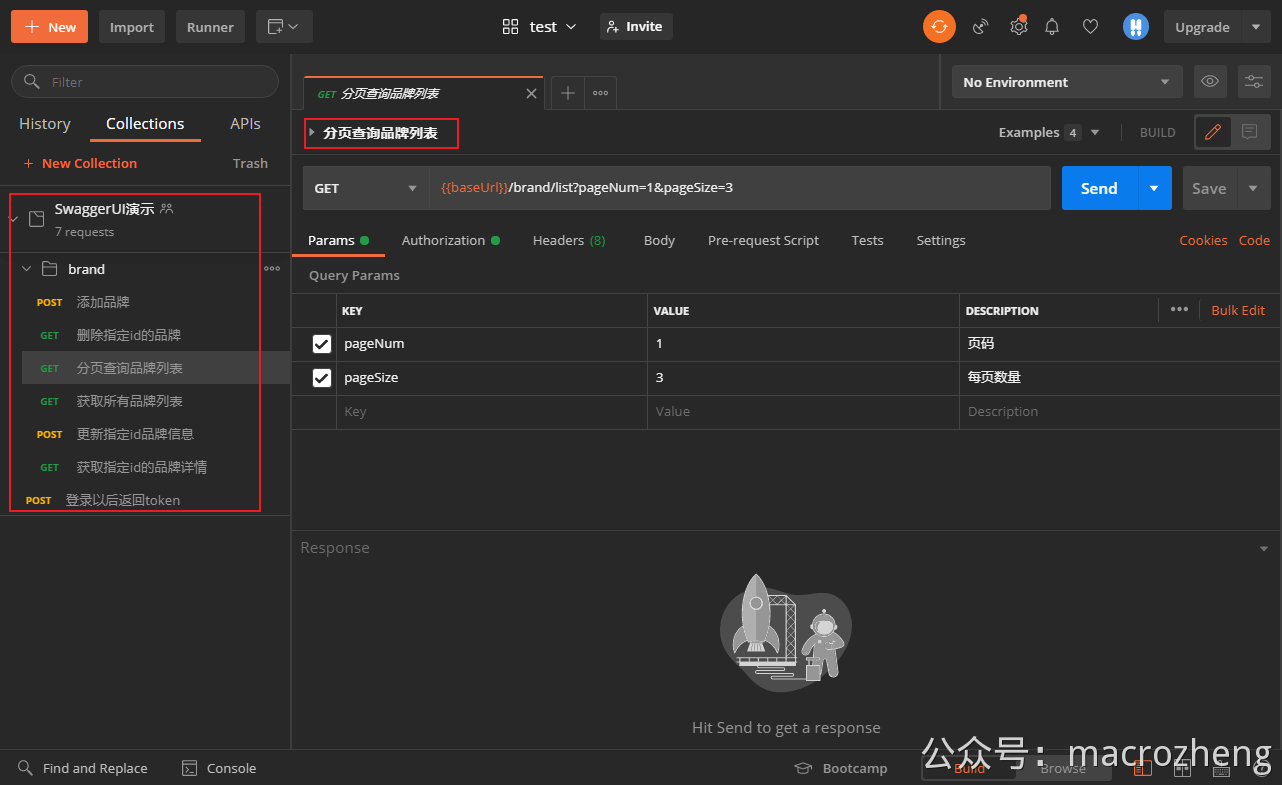The height and width of the screenshot is (785, 1282).
Task: Click the Invite person-plus icon
Action: 613,27
